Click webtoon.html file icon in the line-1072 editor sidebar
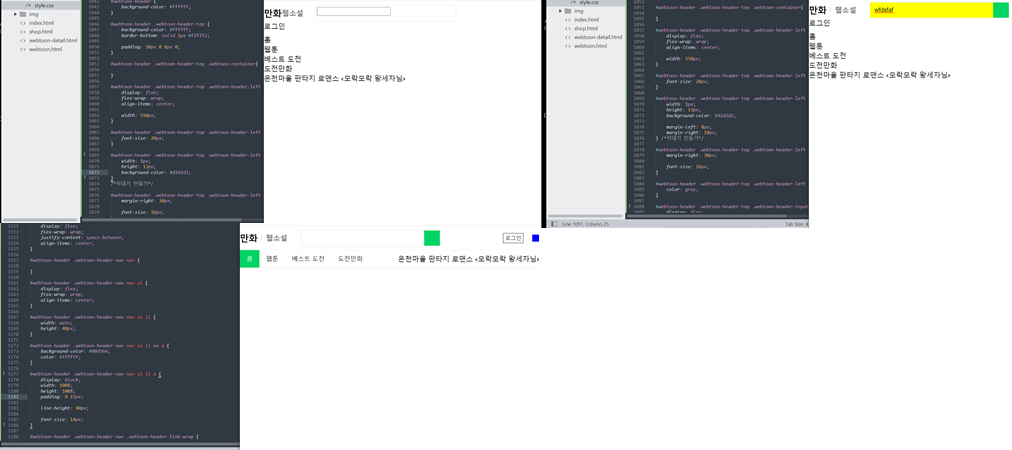Viewport: 1012px width, 450px height. (23, 49)
